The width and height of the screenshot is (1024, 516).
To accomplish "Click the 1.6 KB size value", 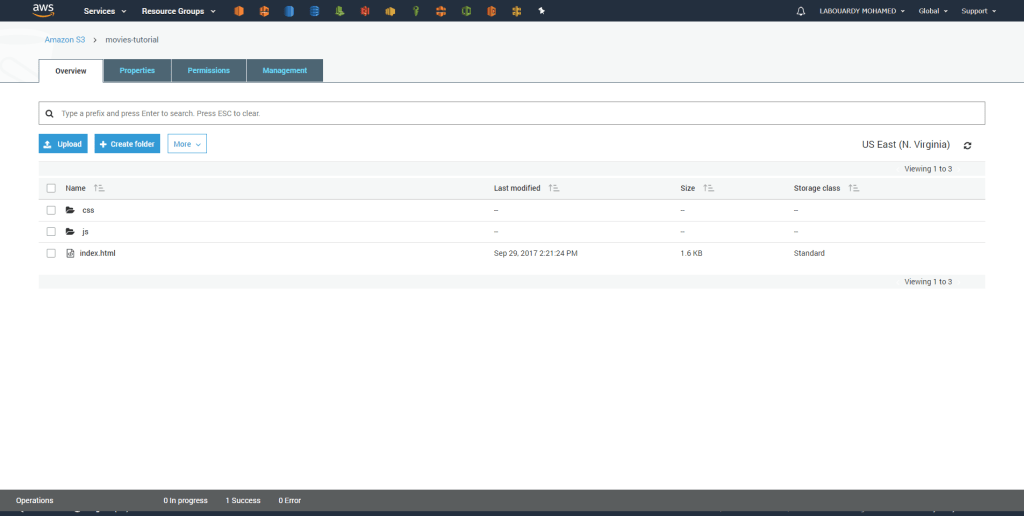I will click(x=691, y=253).
